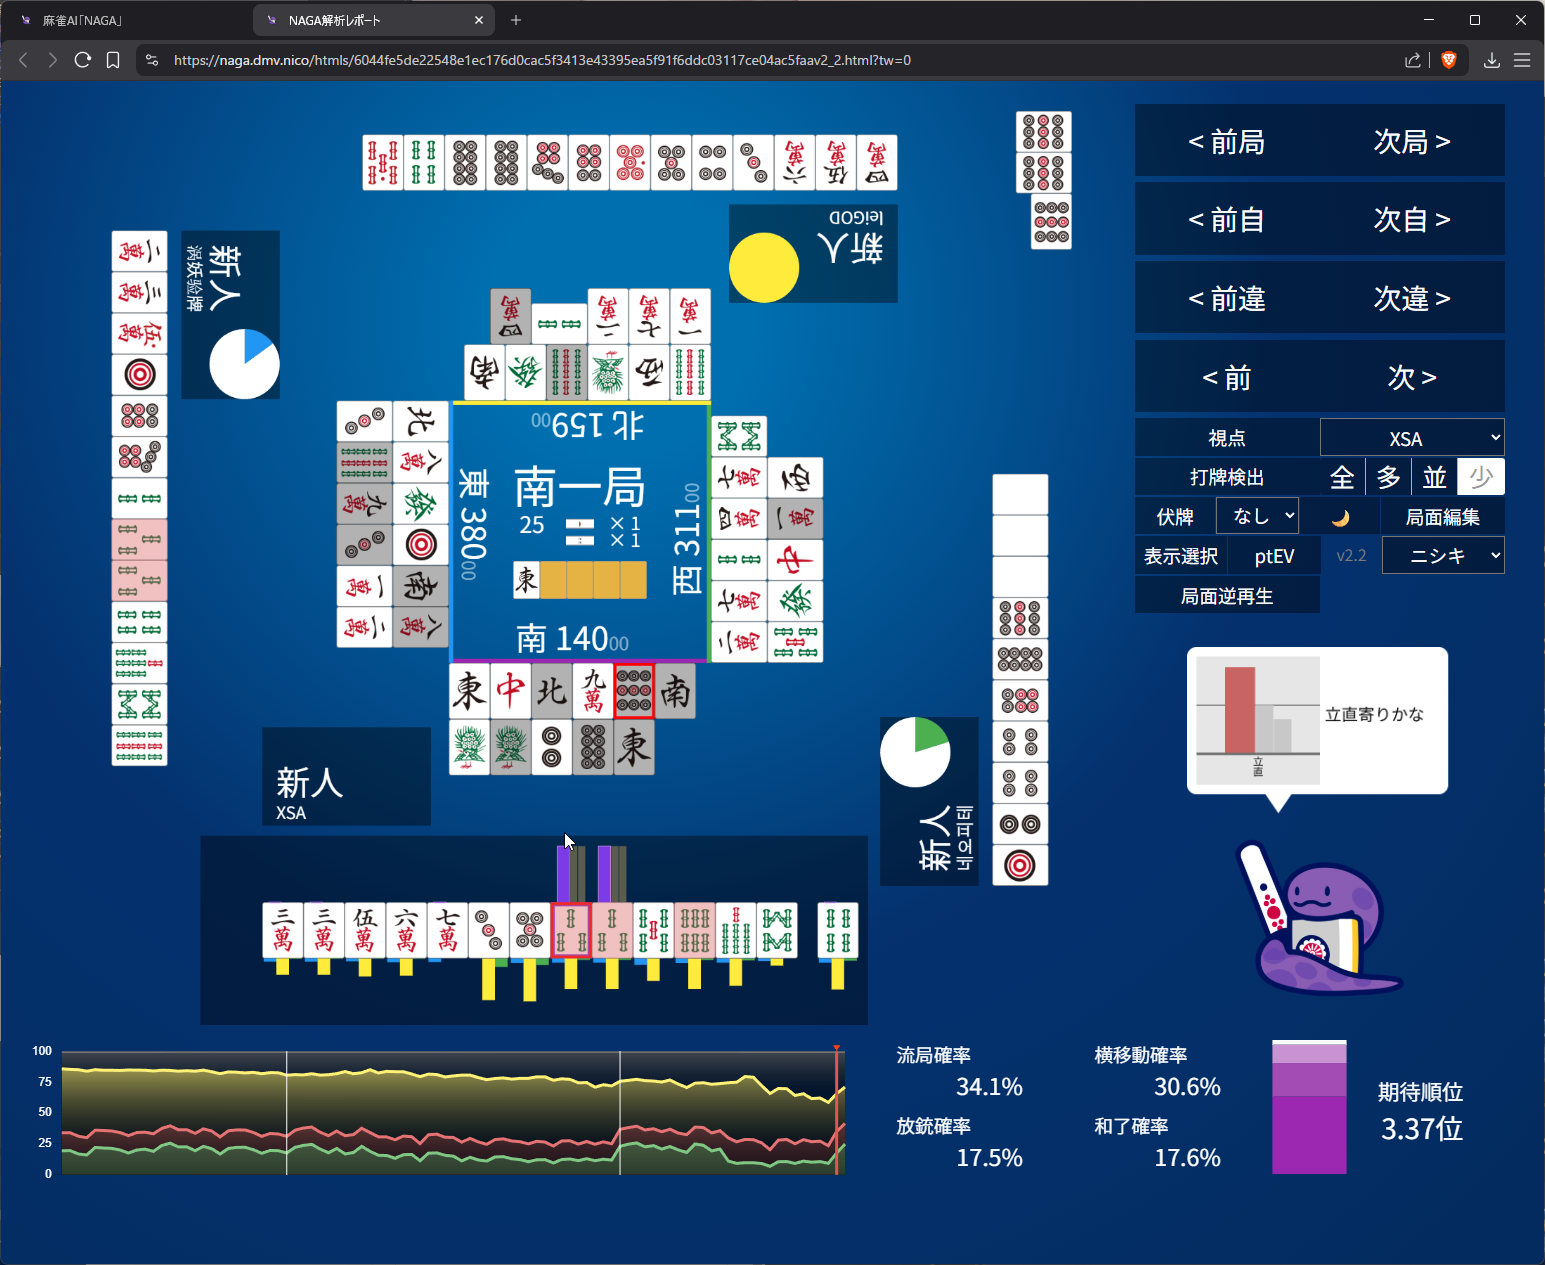Open the browser downloads icon
The image size is (1545, 1265).
click(x=1491, y=60)
